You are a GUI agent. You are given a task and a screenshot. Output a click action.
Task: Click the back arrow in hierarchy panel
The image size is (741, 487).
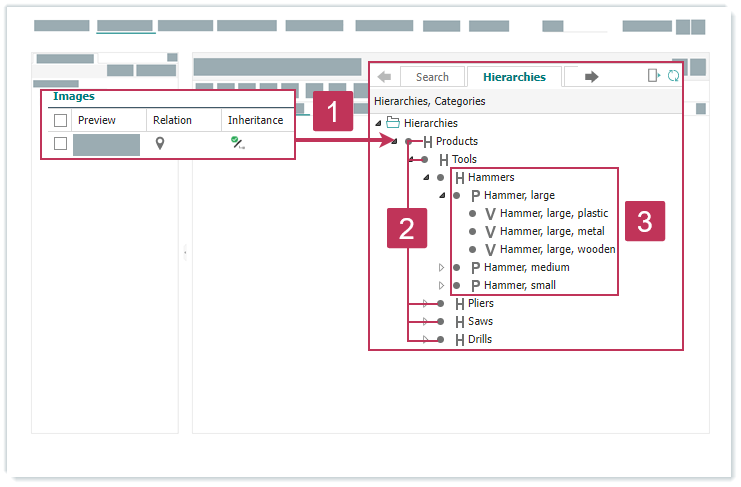[x=384, y=77]
